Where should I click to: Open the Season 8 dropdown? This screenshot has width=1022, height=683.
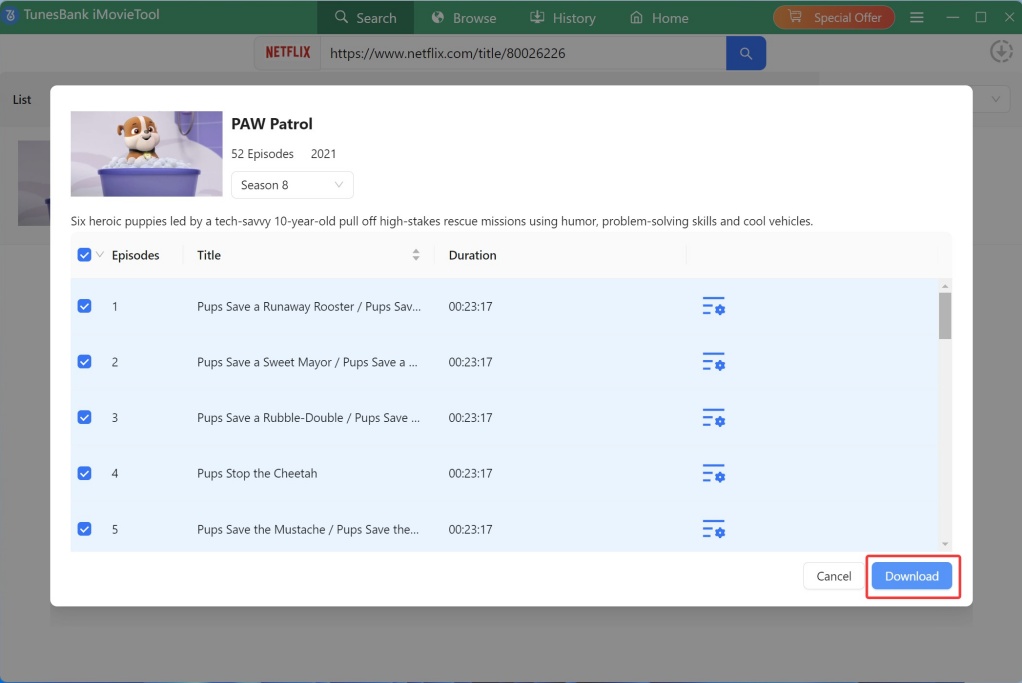290,184
